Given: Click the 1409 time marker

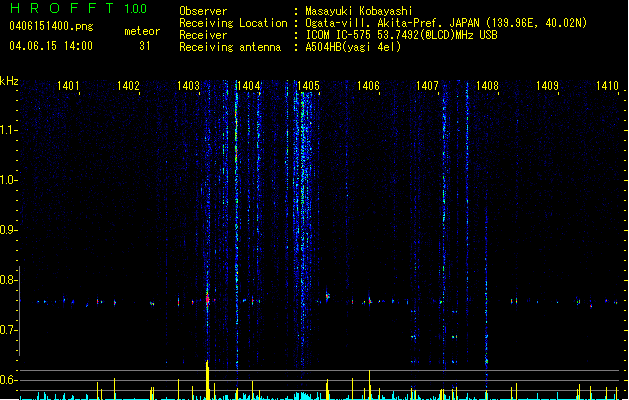Looking at the screenshot, I should coord(547,86).
